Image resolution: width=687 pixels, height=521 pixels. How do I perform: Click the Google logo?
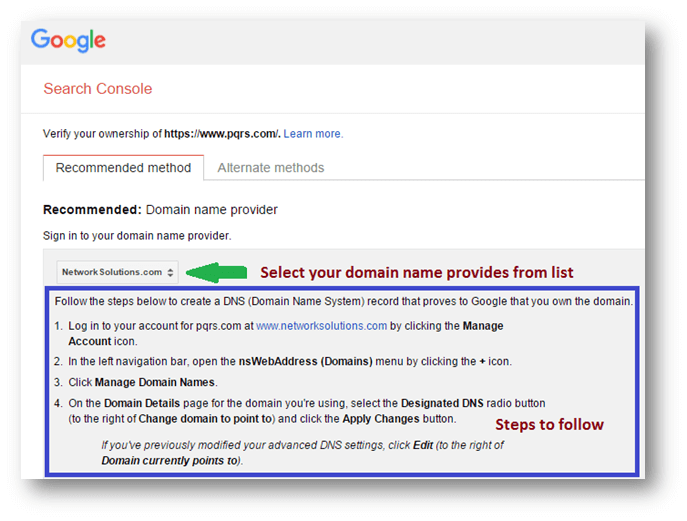click(68, 40)
